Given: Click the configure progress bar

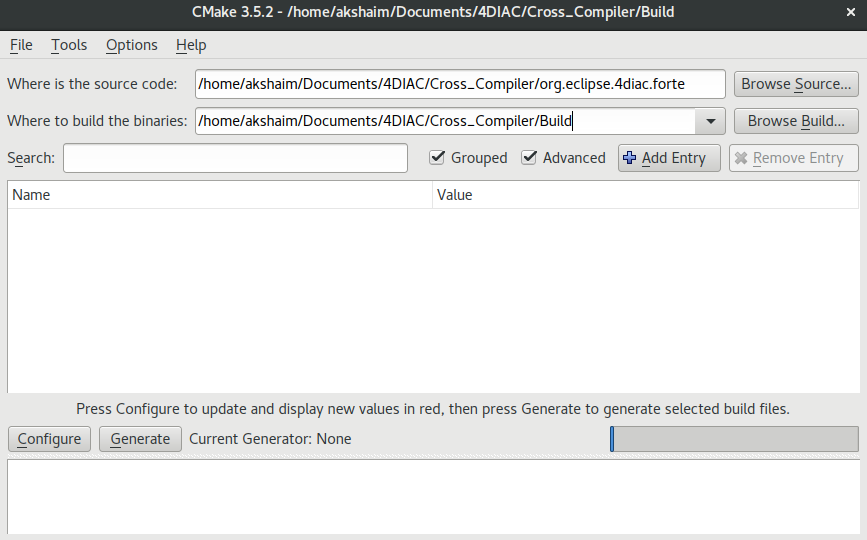Looking at the screenshot, I should pyautogui.click(x=734, y=439).
